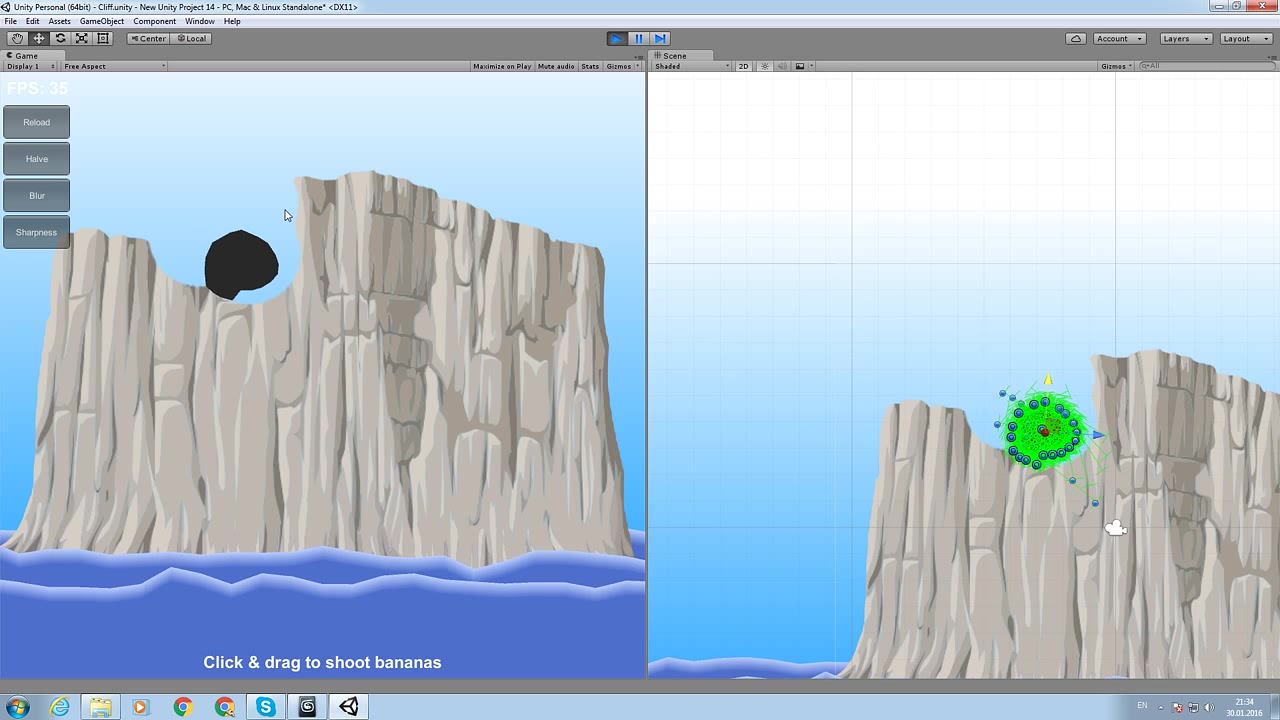Open the GameObject menu
Screen dimensions: 1280x720
coord(102,21)
